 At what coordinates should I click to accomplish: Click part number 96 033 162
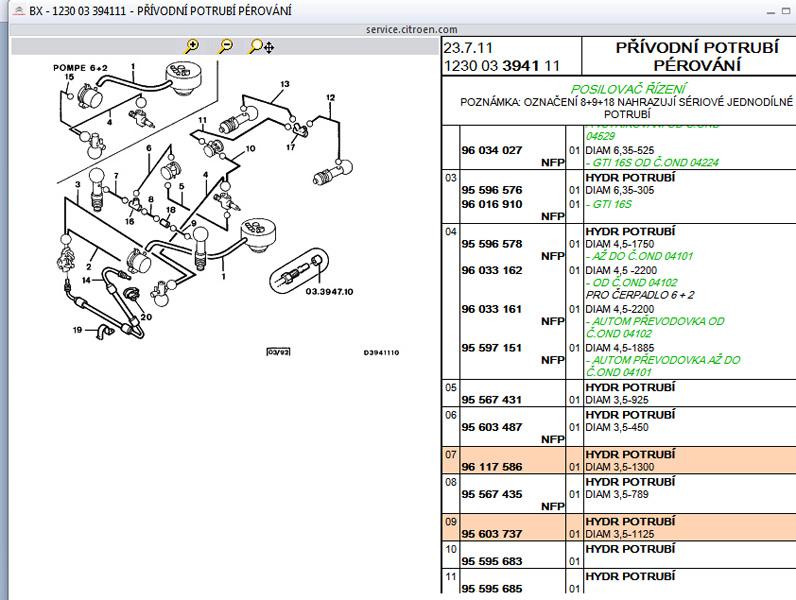pyautogui.click(x=491, y=270)
